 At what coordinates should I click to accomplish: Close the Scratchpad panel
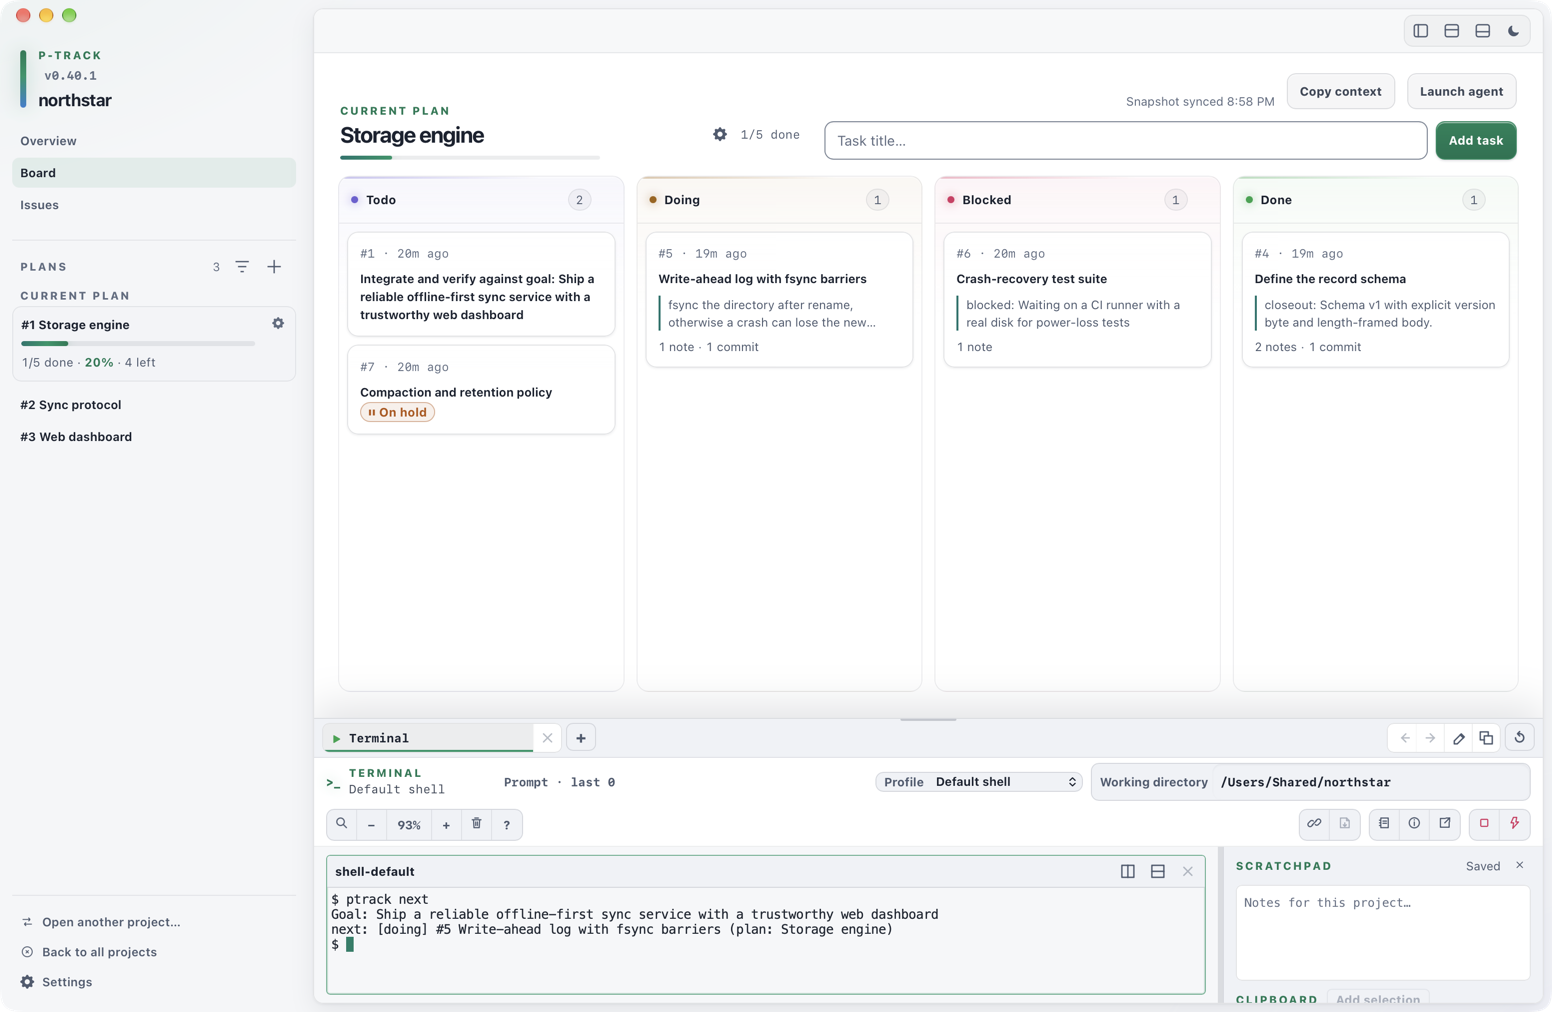pyautogui.click(x=1520, y=866)
